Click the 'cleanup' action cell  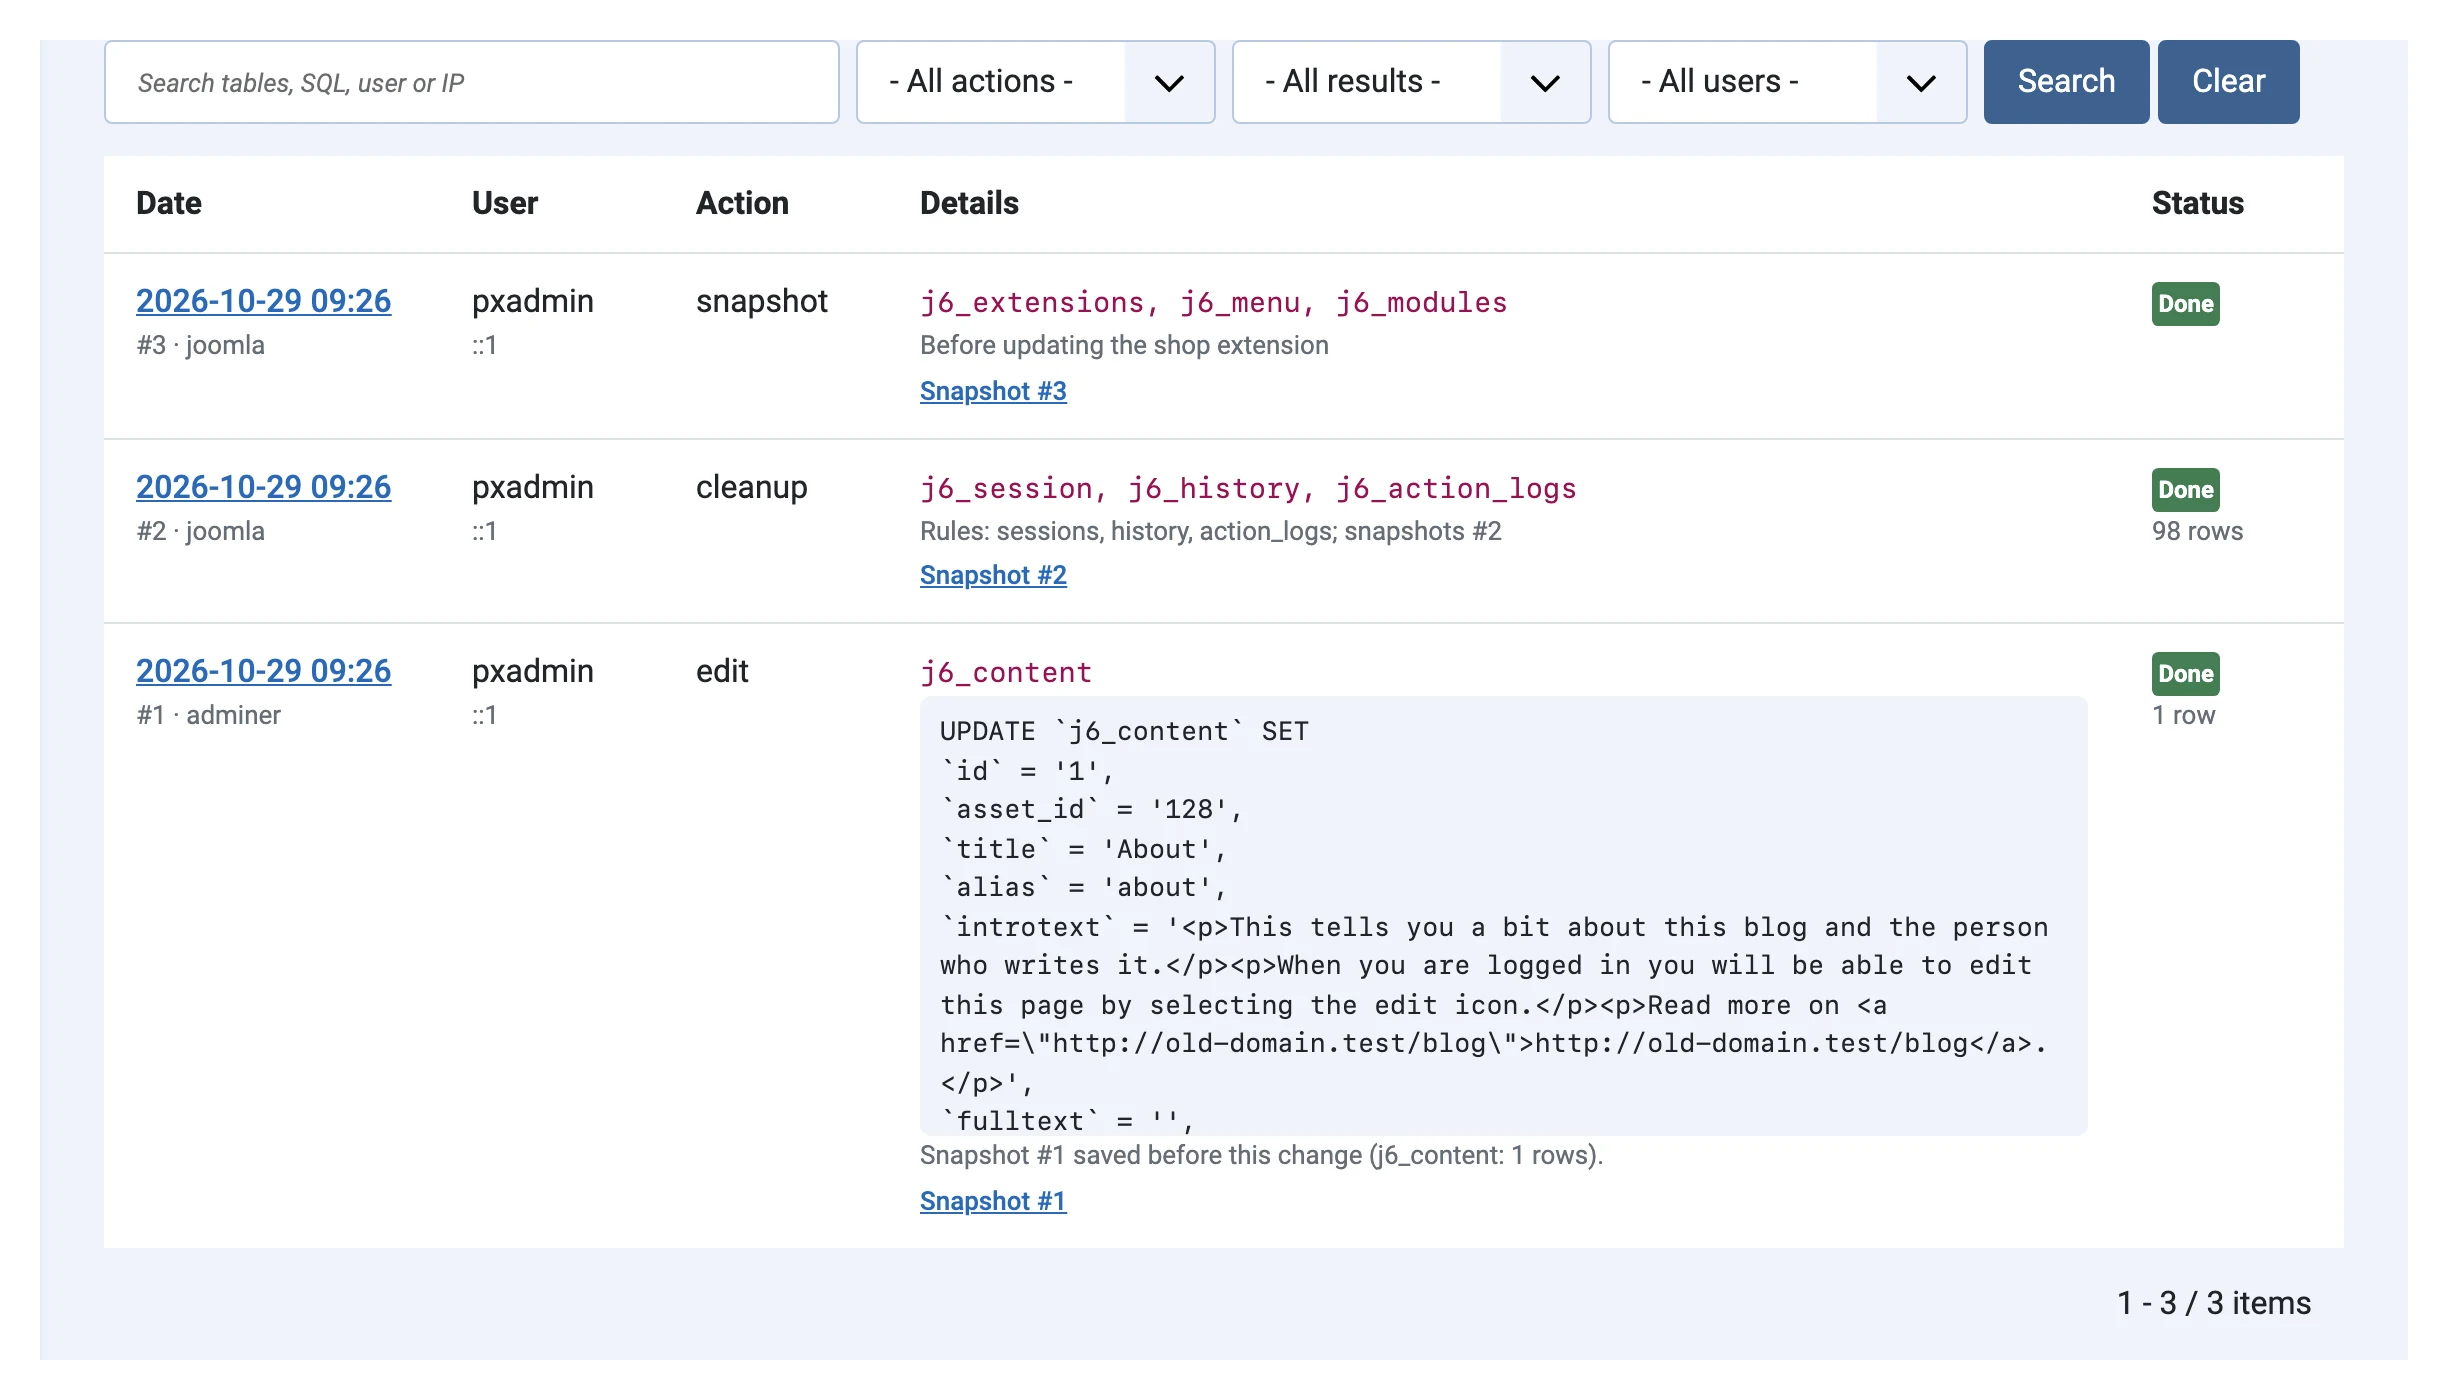pos(752,487)
